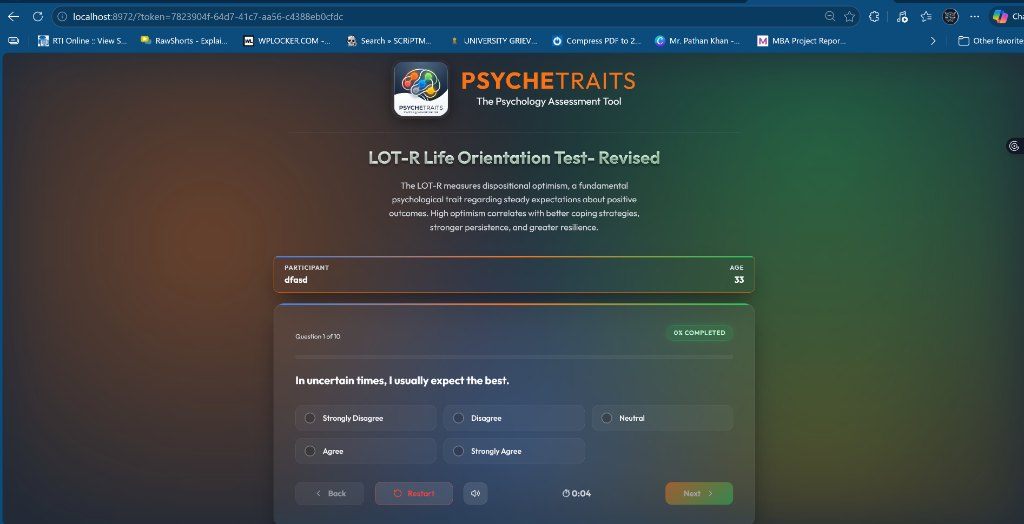The width and height of the screenshot is (1024, 524).
Task: Open RTI Online bookmark
Action: coord(82,41)
